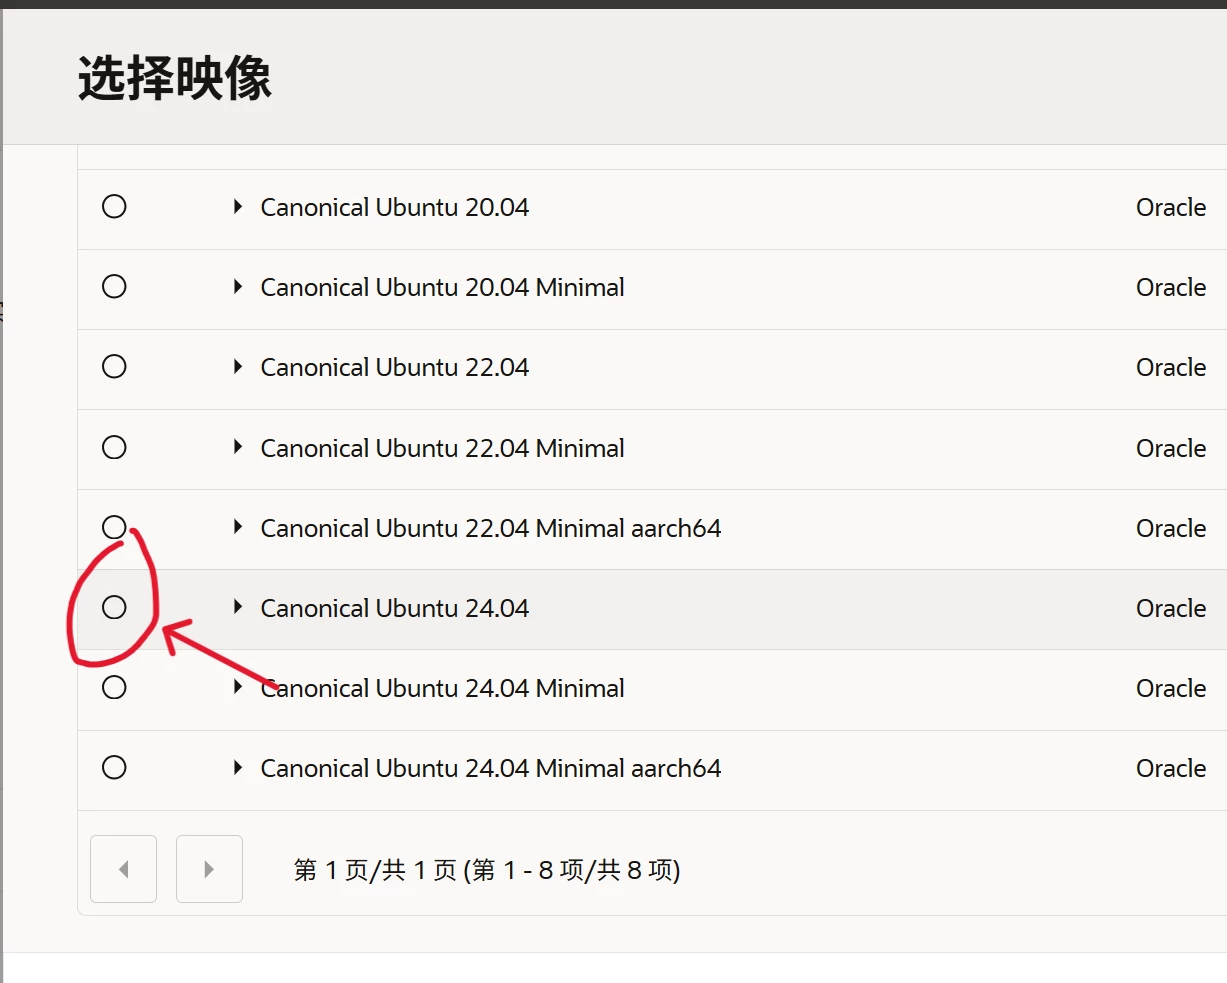Click Oracle publisher in Ubuntu 22.04 row
This screenshot has width=1227, height=983.
pyautogui.click(x=1171, y=367)
